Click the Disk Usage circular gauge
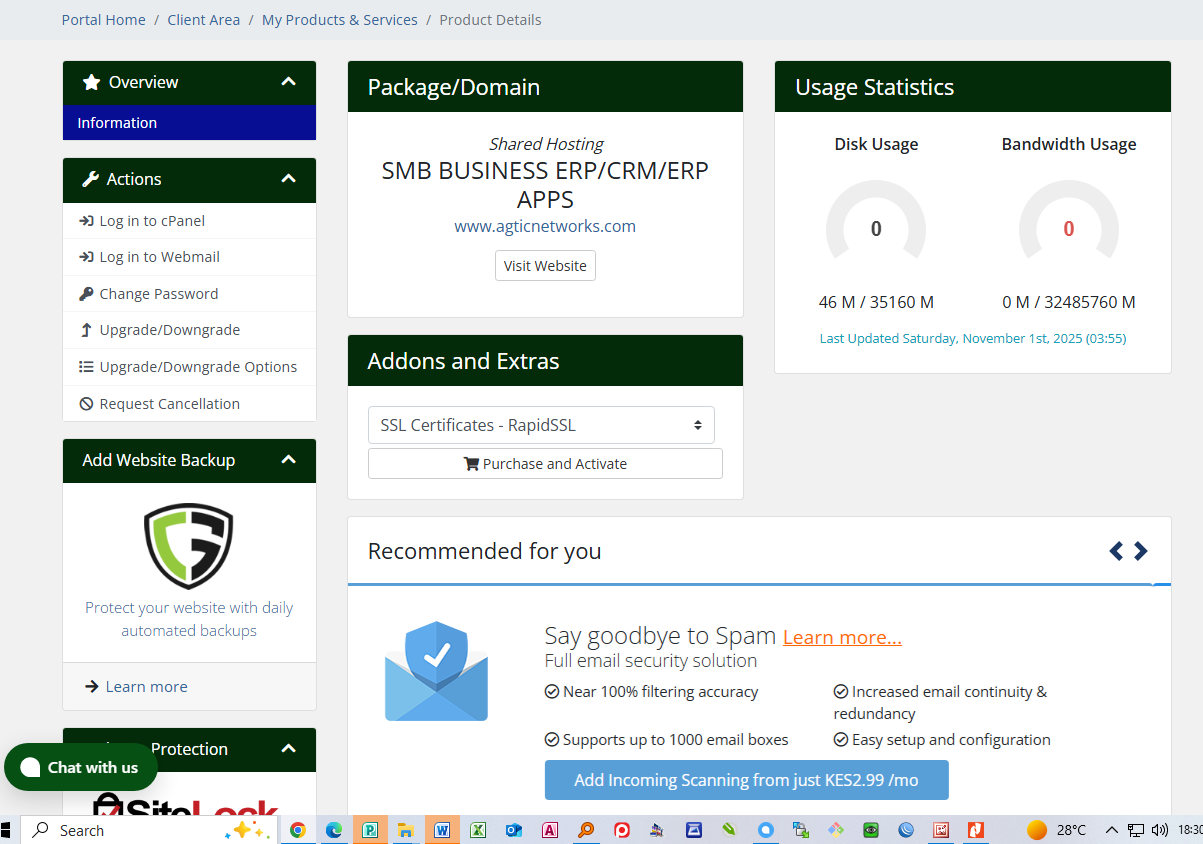The height and width of the screenshot is (844, 1203). [x=876, y=228]
